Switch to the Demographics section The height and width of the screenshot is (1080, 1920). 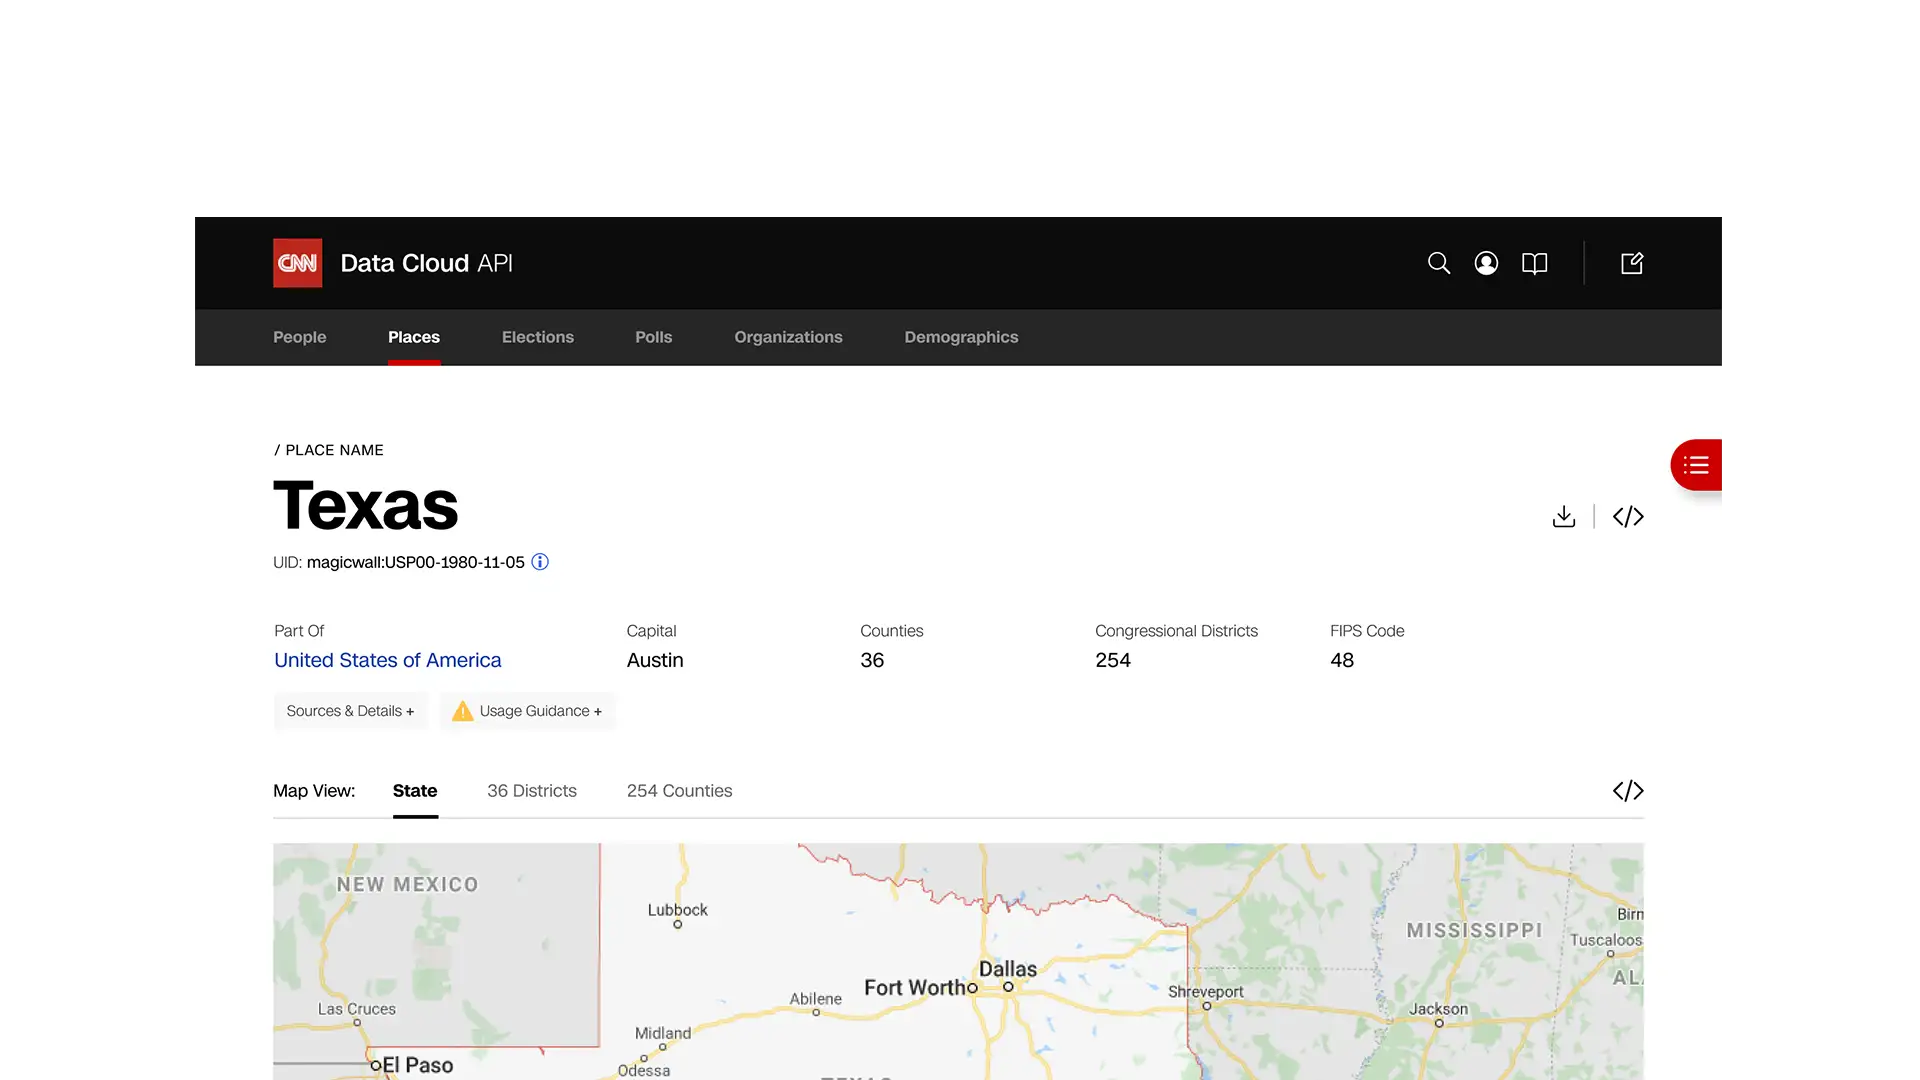[960, 337]
